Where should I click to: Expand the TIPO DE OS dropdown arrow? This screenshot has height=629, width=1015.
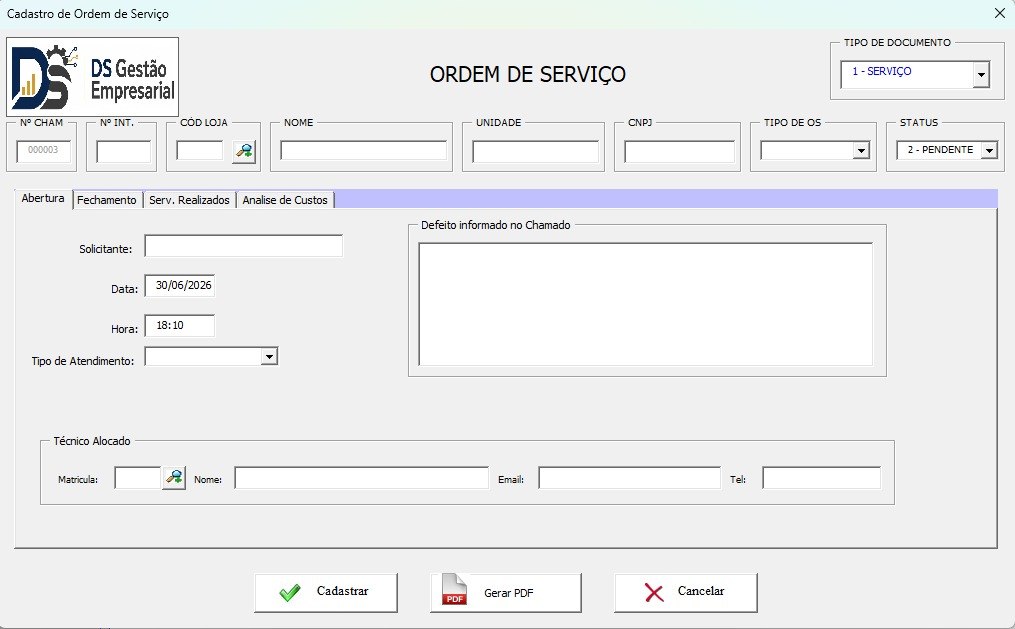coord(861,151)
